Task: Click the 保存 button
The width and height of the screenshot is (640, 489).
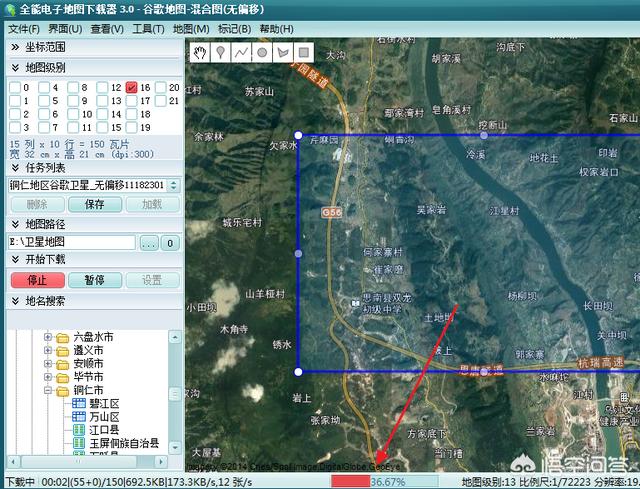Action: click(95, 204)
